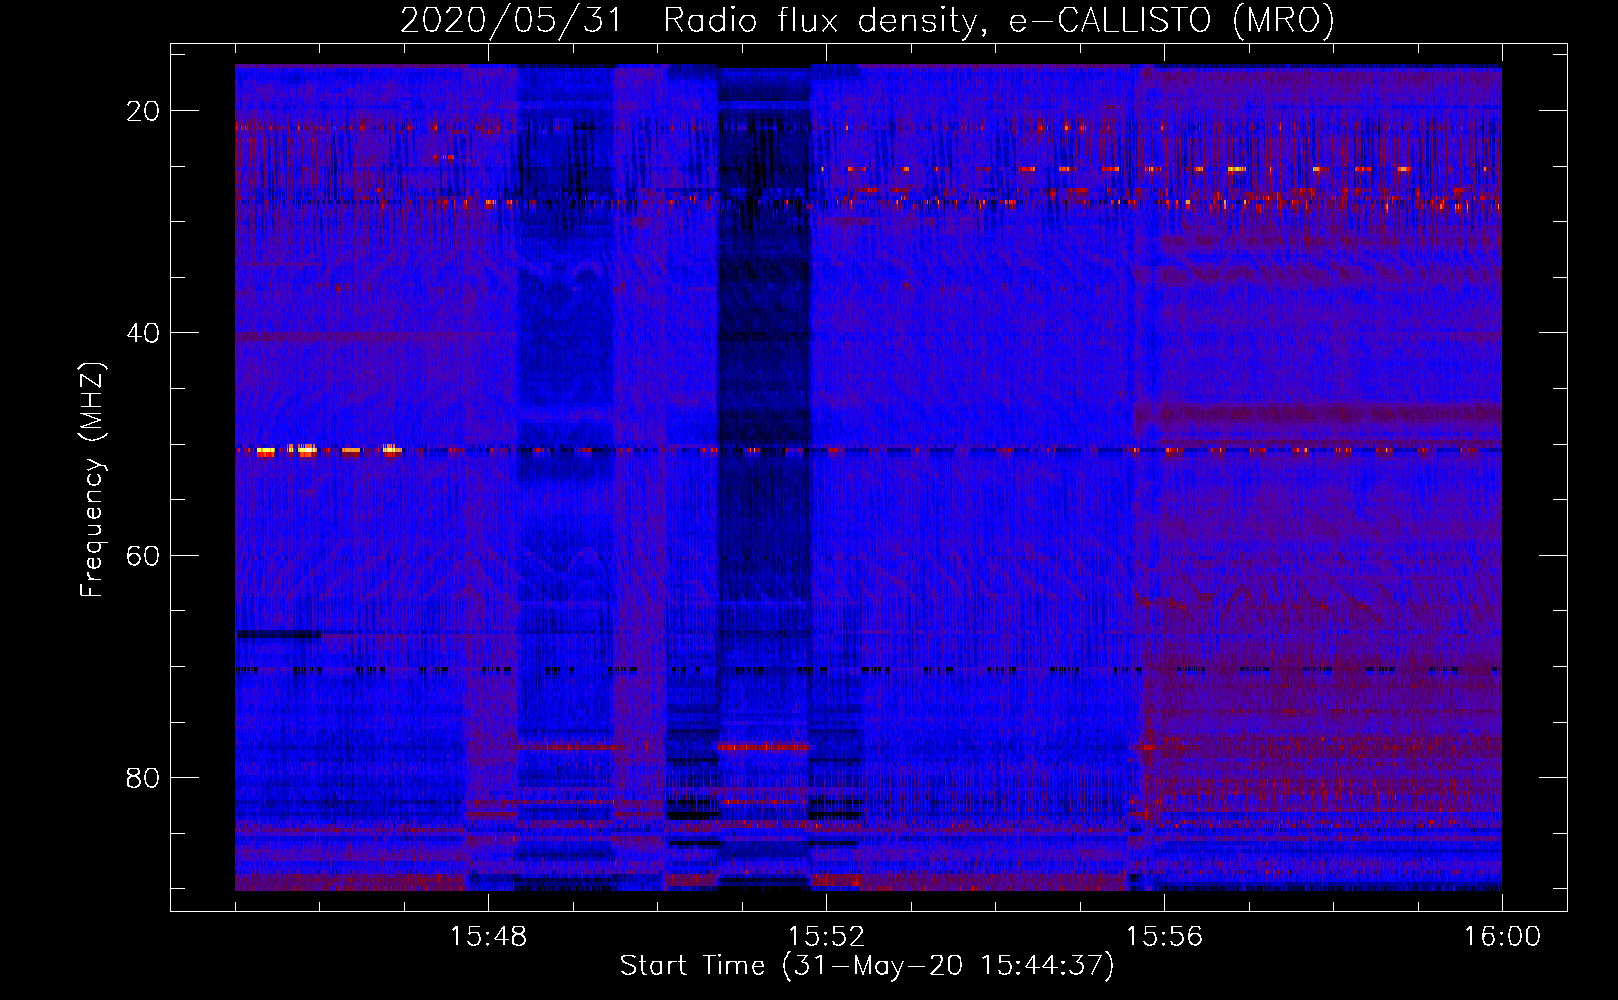Viewport: 1618px width, 1000px height.
Task: Click the '16:00' time tick label
Action: 1502,937
